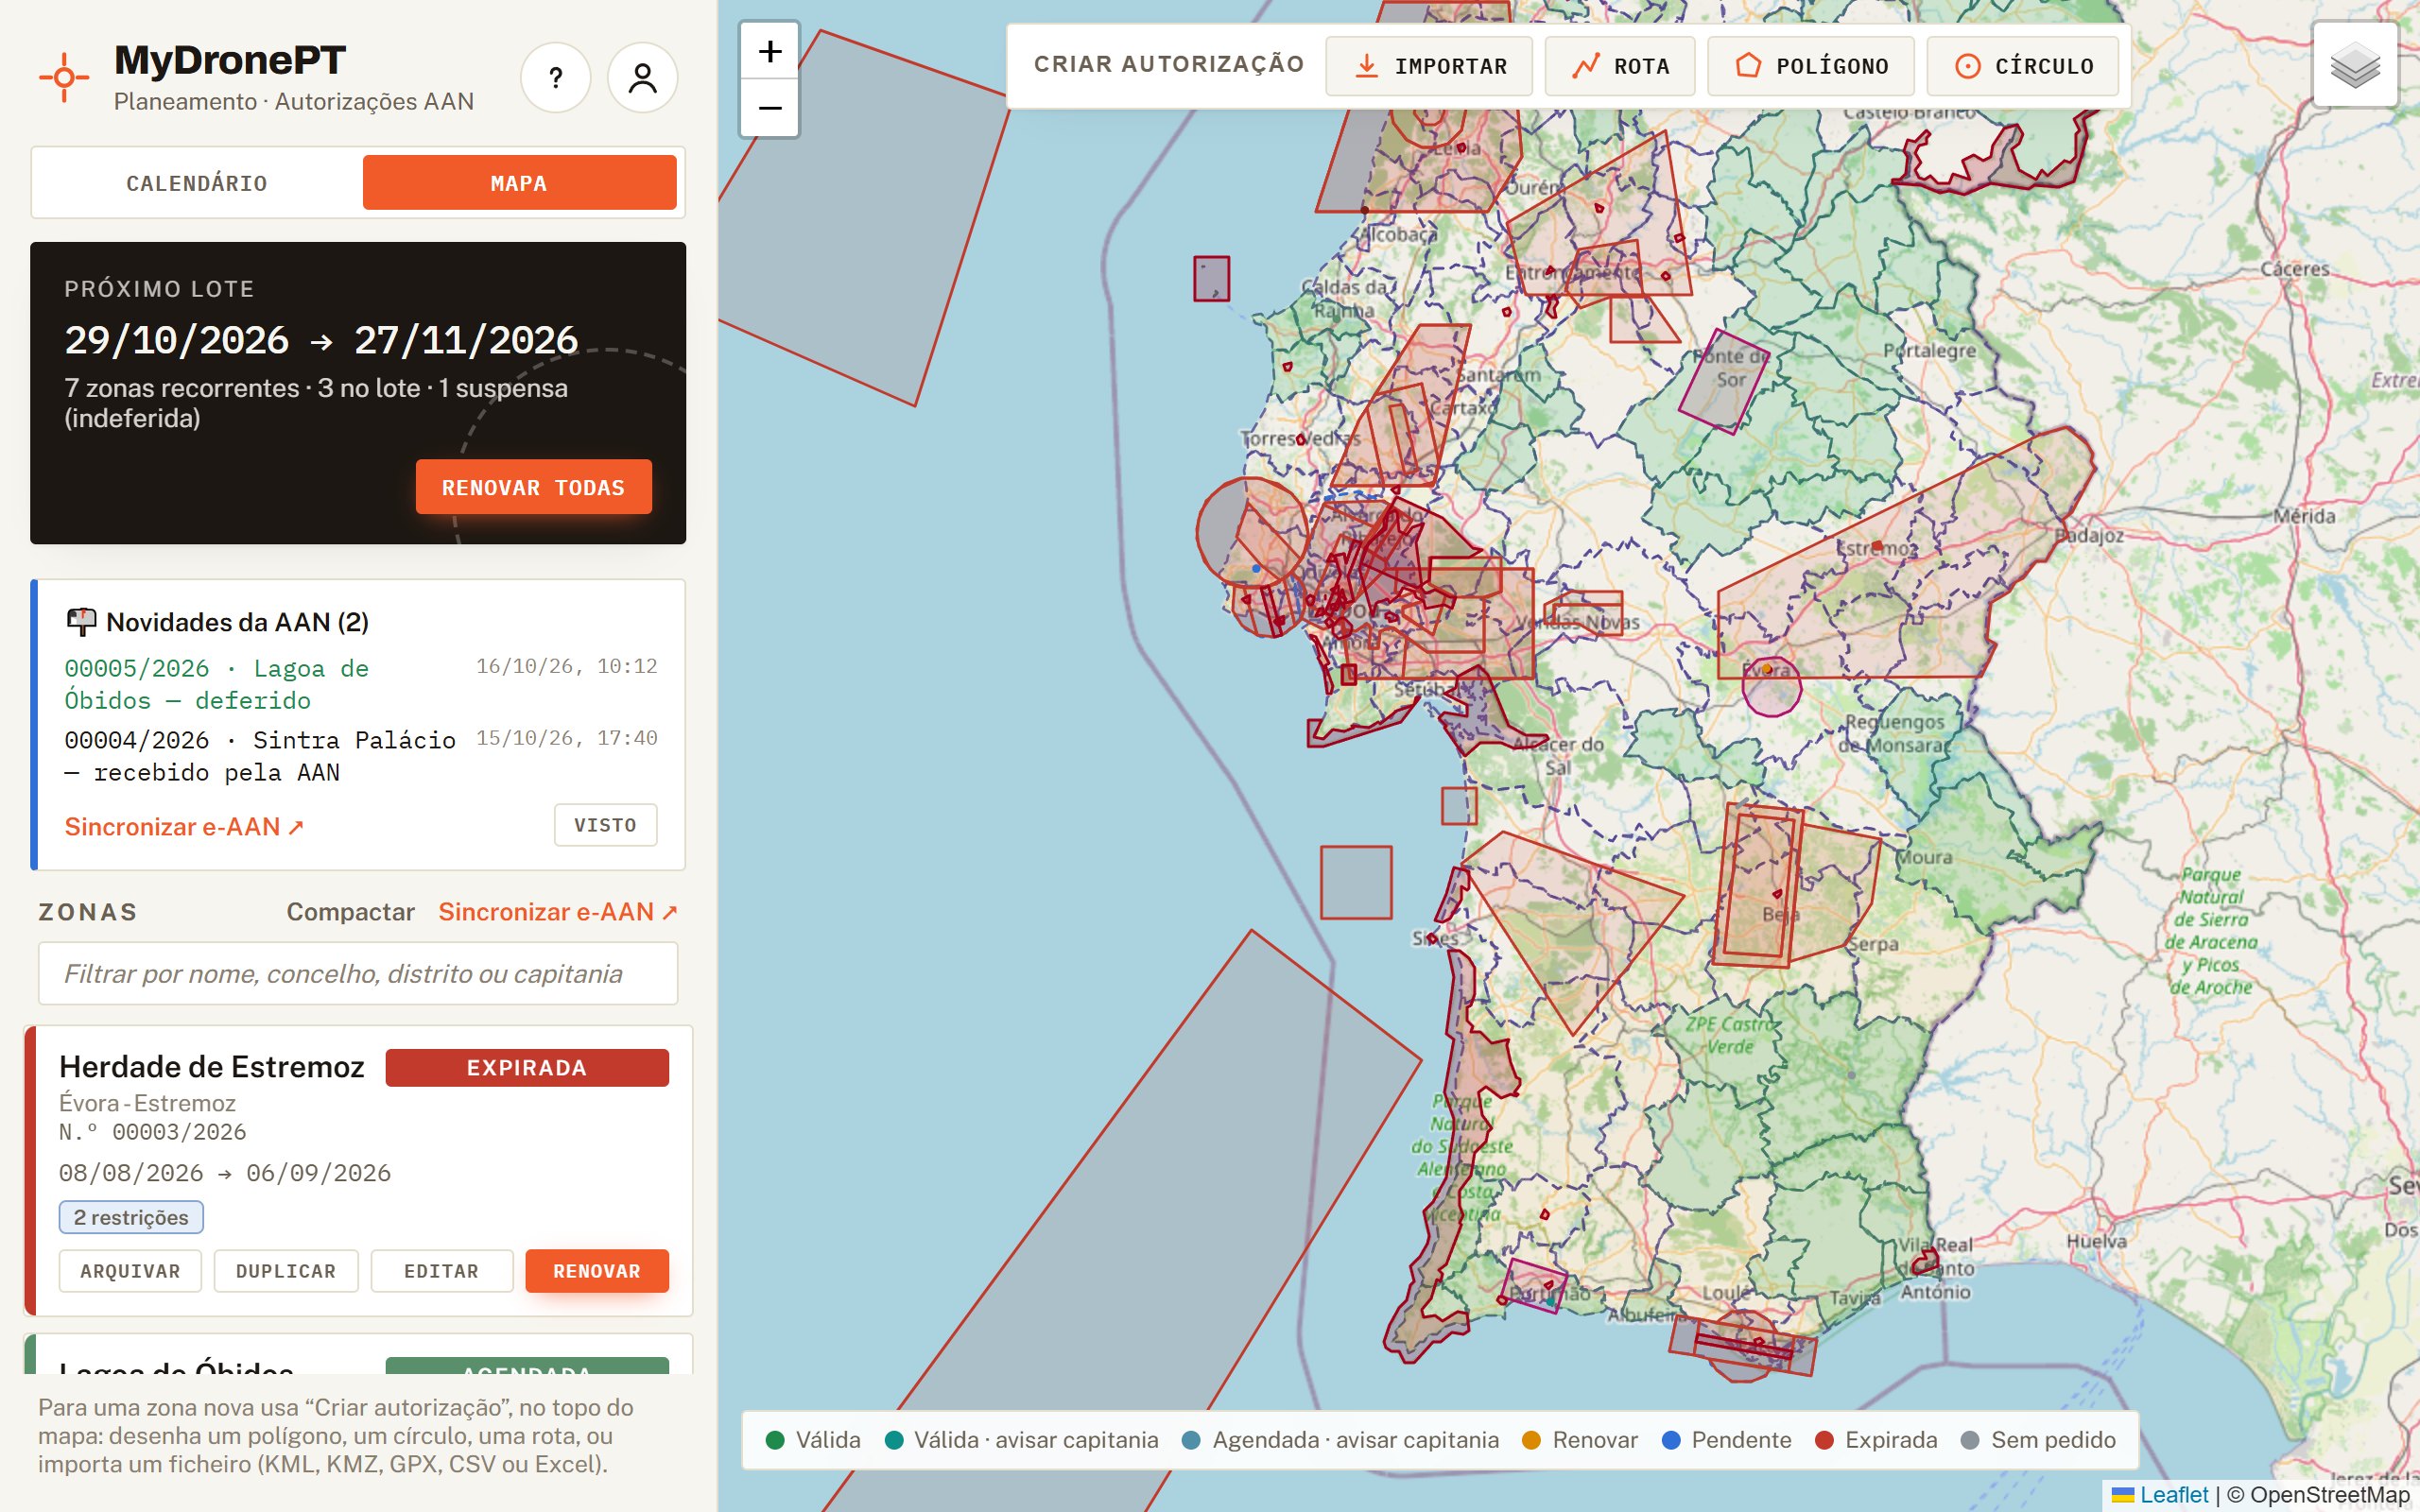Click the Renovar orange legend dot

[1531, 1440]
